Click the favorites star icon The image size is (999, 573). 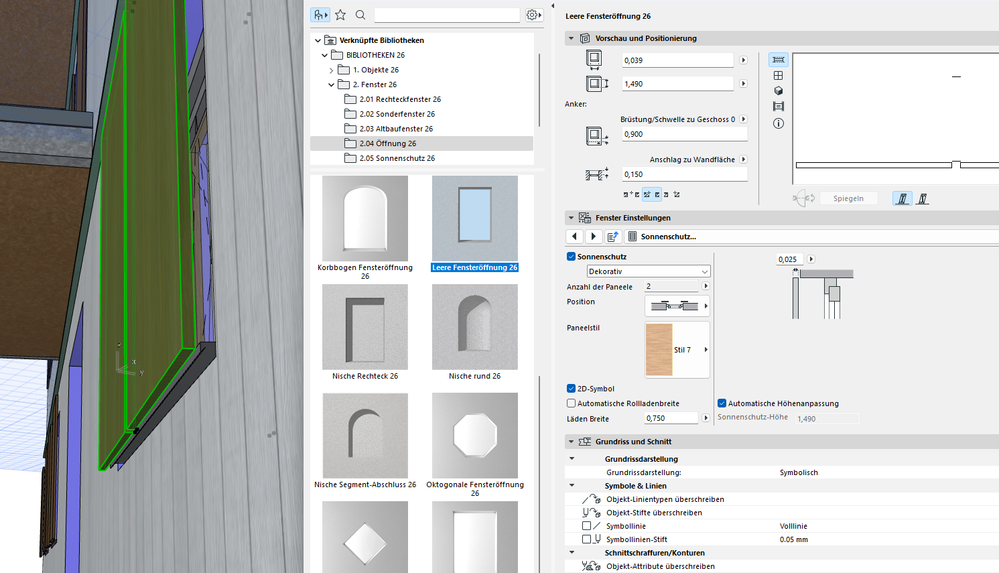[x=341, y=15]
